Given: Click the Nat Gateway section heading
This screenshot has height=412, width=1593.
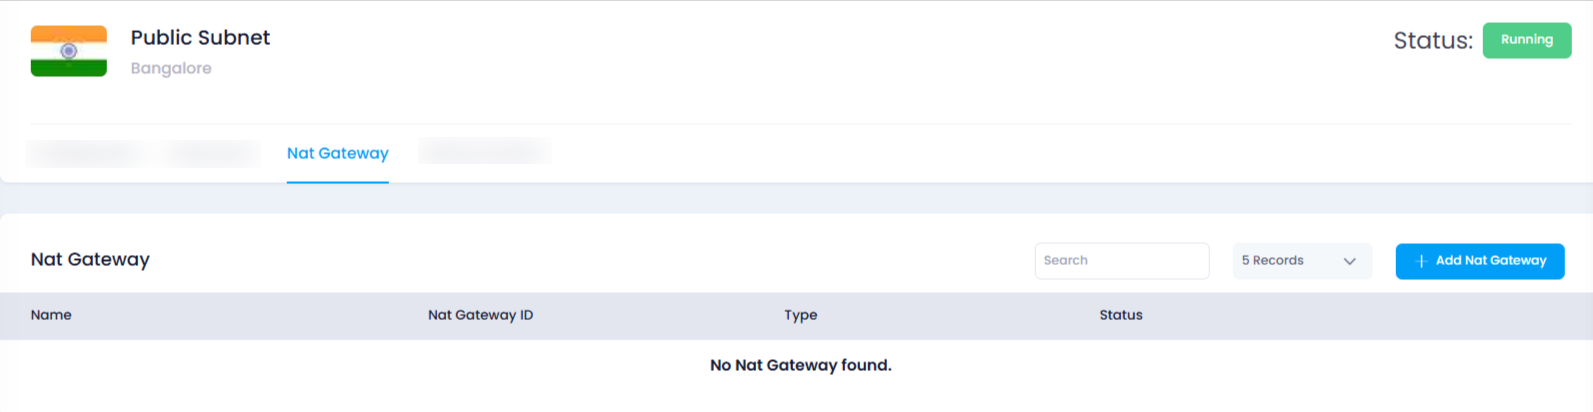Looking at the screenshot, I should click(x=90, y=260).
